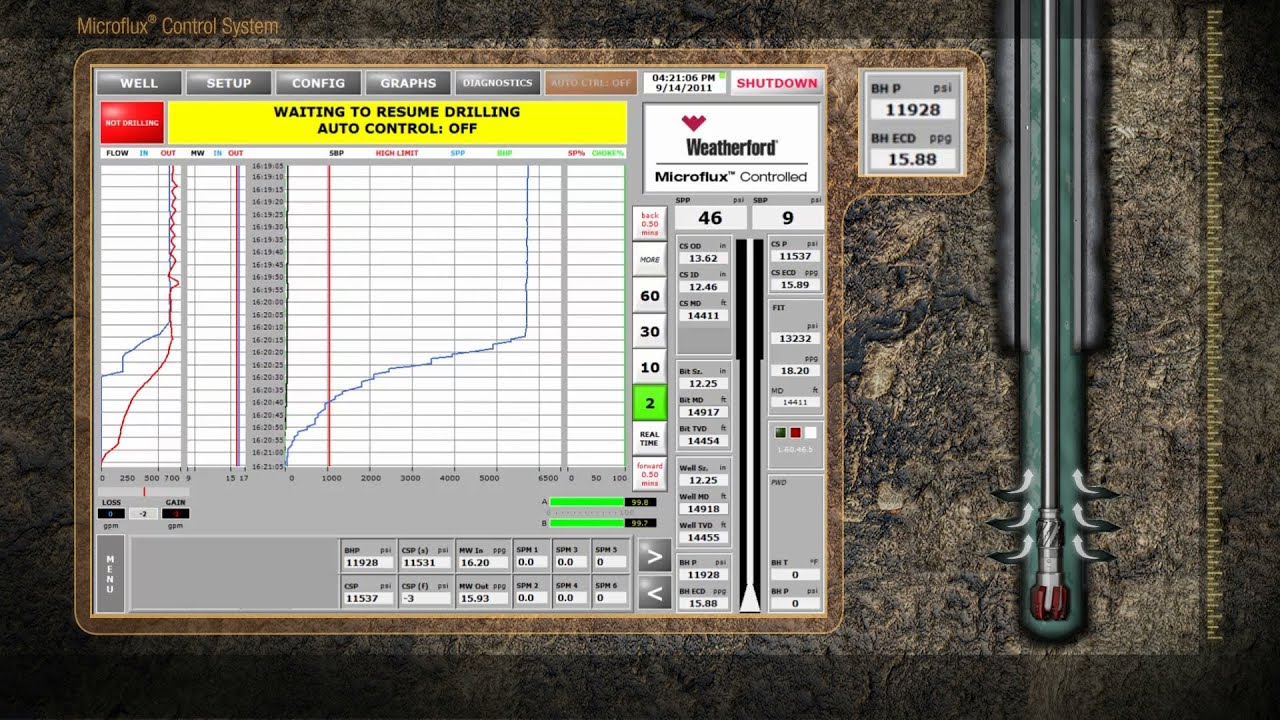The image size is (1280, 720).
Task: Click the Well MD value 14918
Action: (x=704, y=509)
